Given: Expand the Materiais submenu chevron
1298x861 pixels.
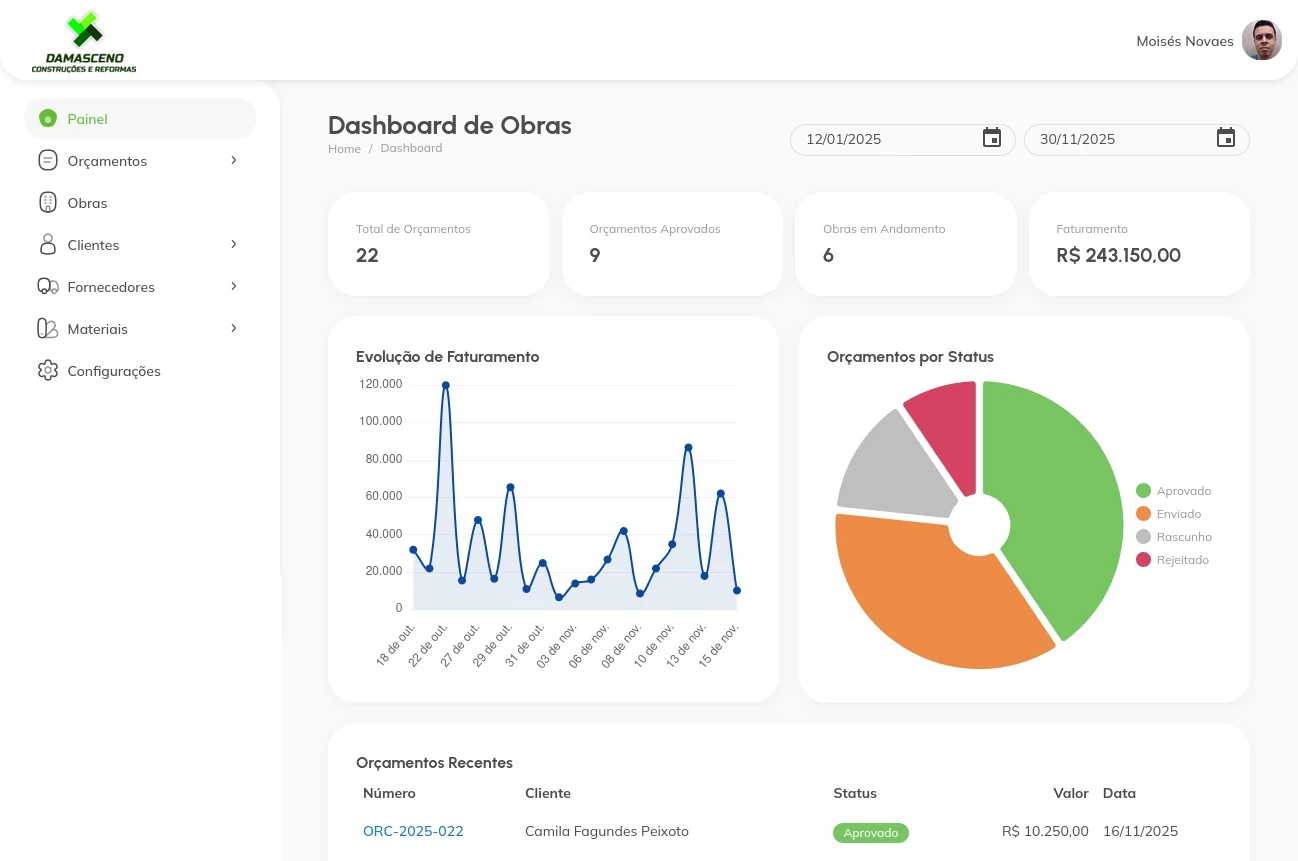Looking at the screenshot, I should pos(234,328).
